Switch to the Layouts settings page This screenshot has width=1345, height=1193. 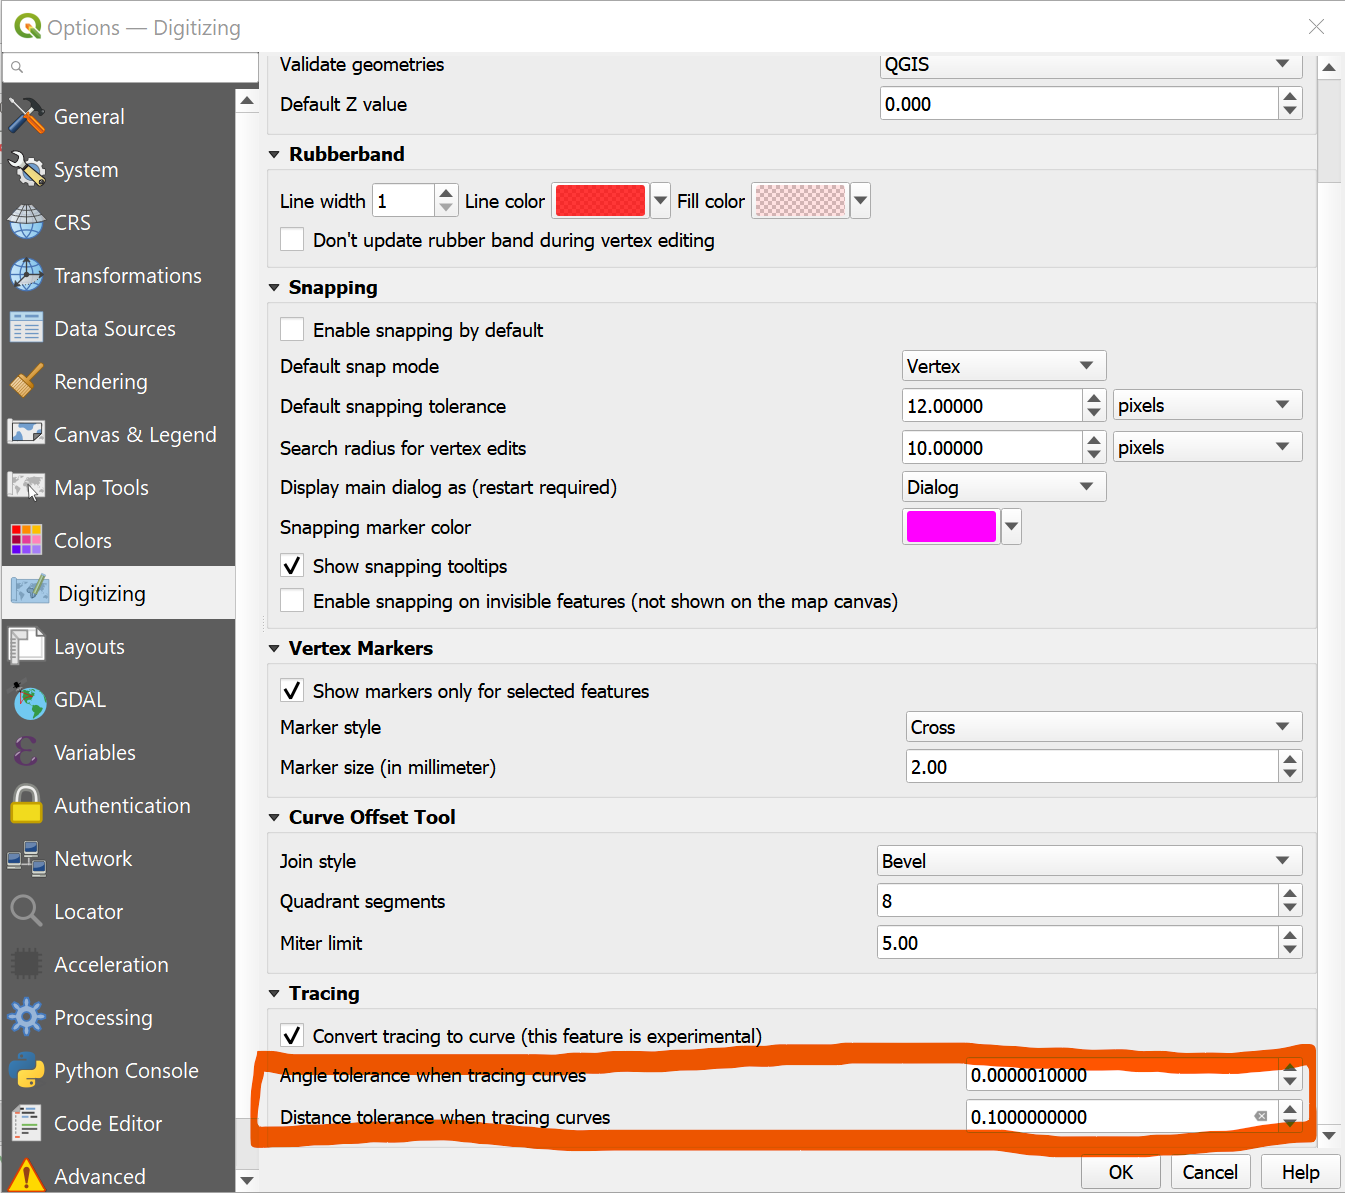click(90, 647)
